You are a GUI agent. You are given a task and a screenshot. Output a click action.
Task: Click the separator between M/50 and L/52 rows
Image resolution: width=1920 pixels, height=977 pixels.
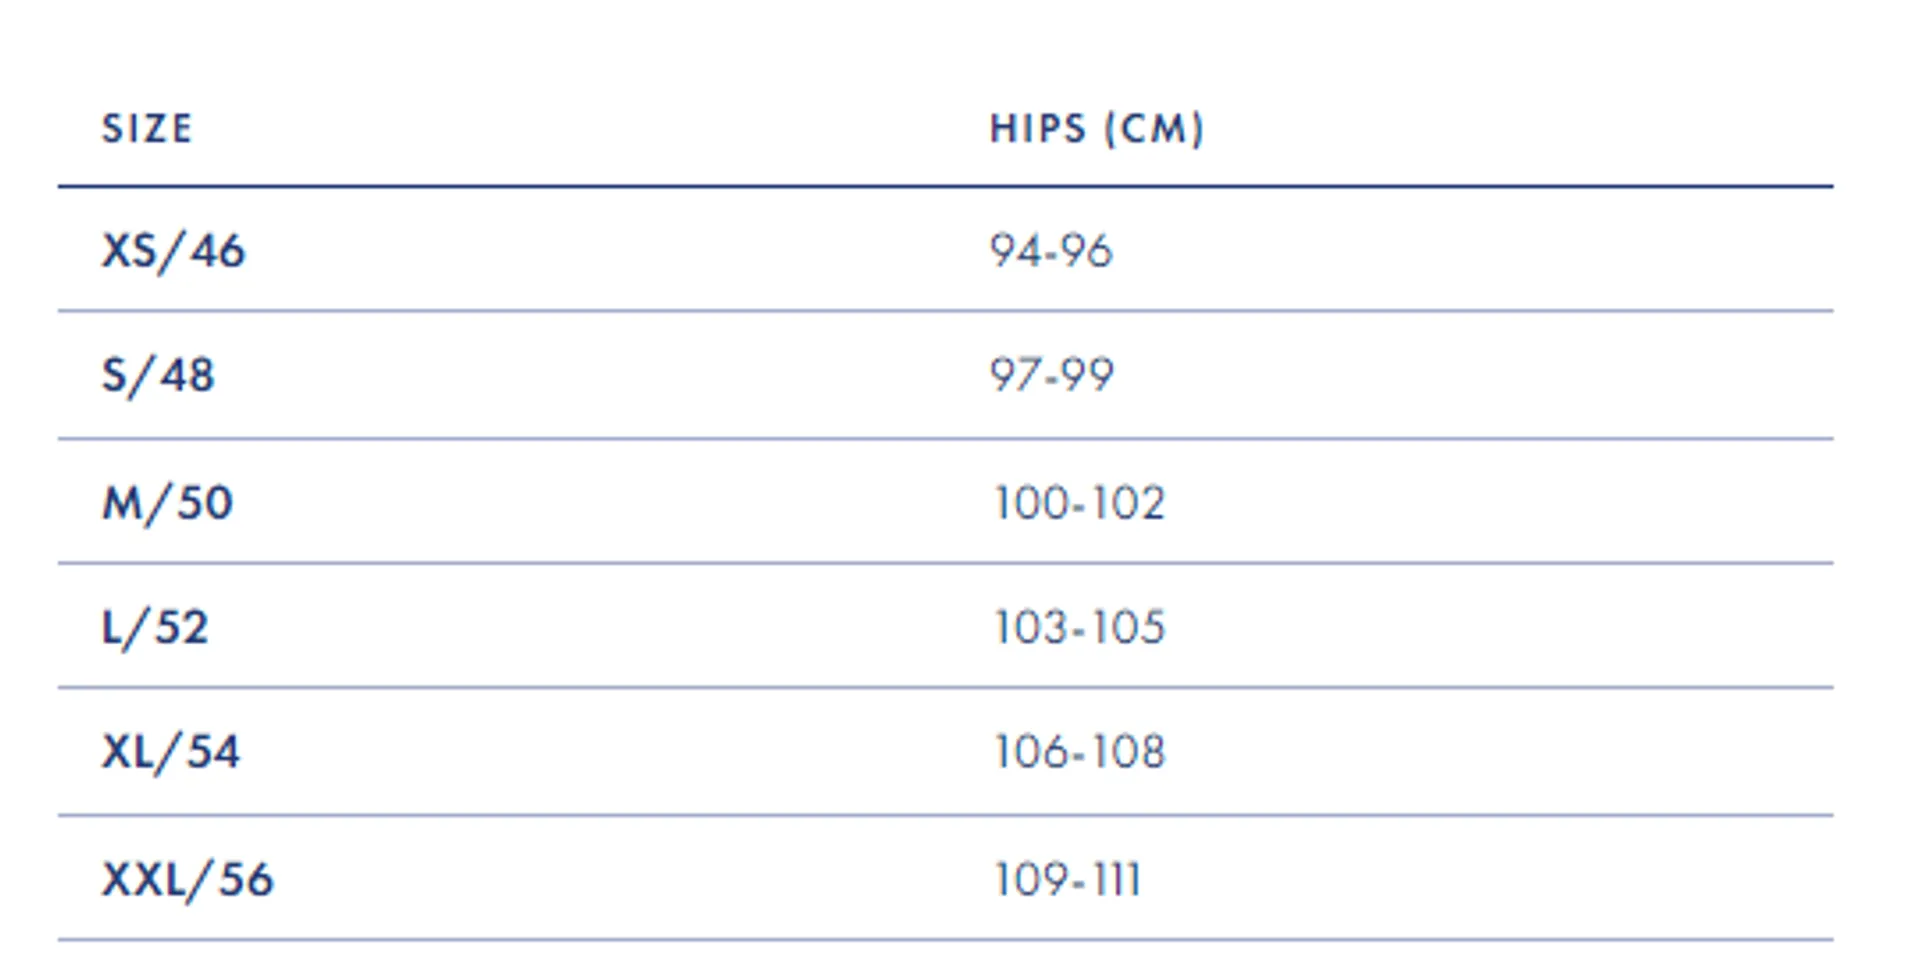point(945,563)
